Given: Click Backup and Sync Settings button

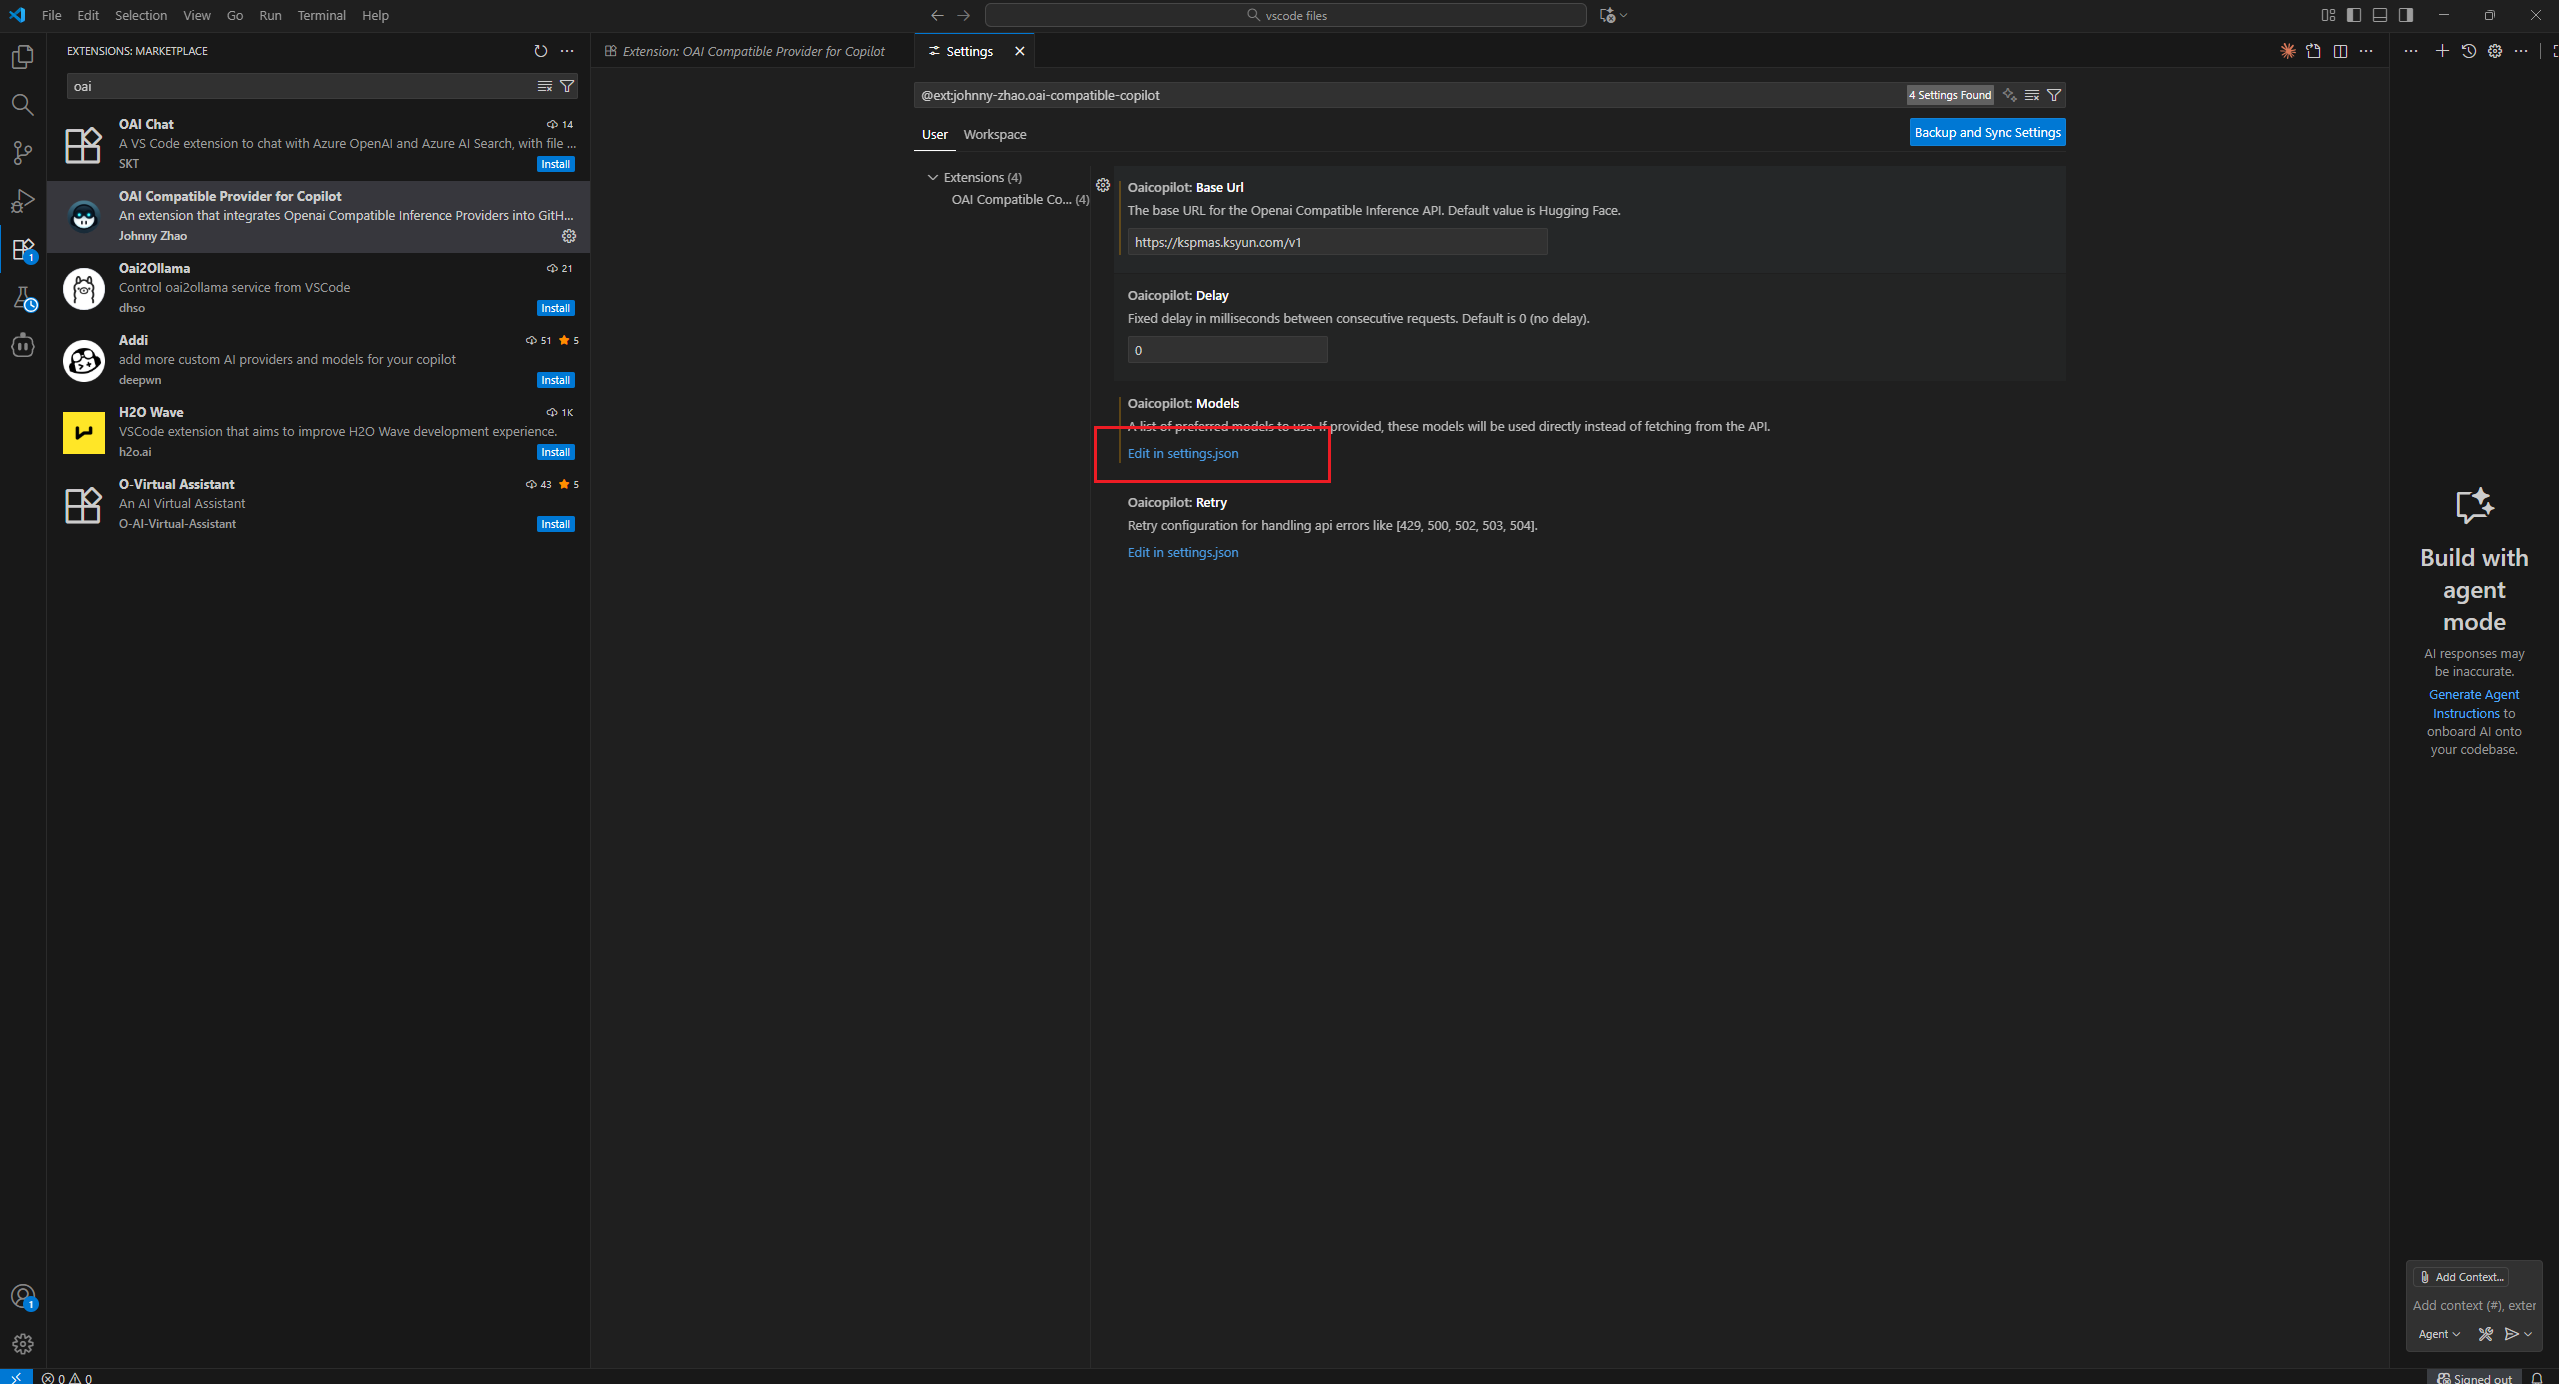Looking at the screenshot, I should point(1986,133).
